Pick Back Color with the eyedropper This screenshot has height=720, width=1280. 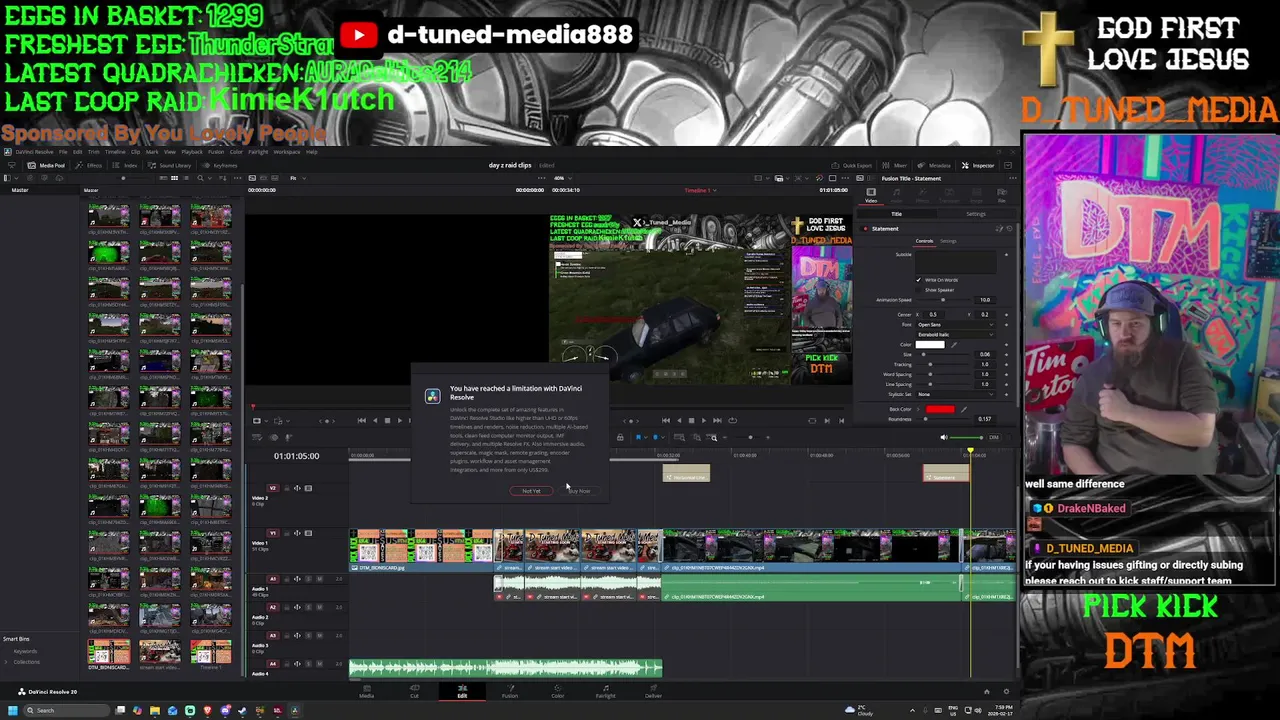(x=964, y=409)
